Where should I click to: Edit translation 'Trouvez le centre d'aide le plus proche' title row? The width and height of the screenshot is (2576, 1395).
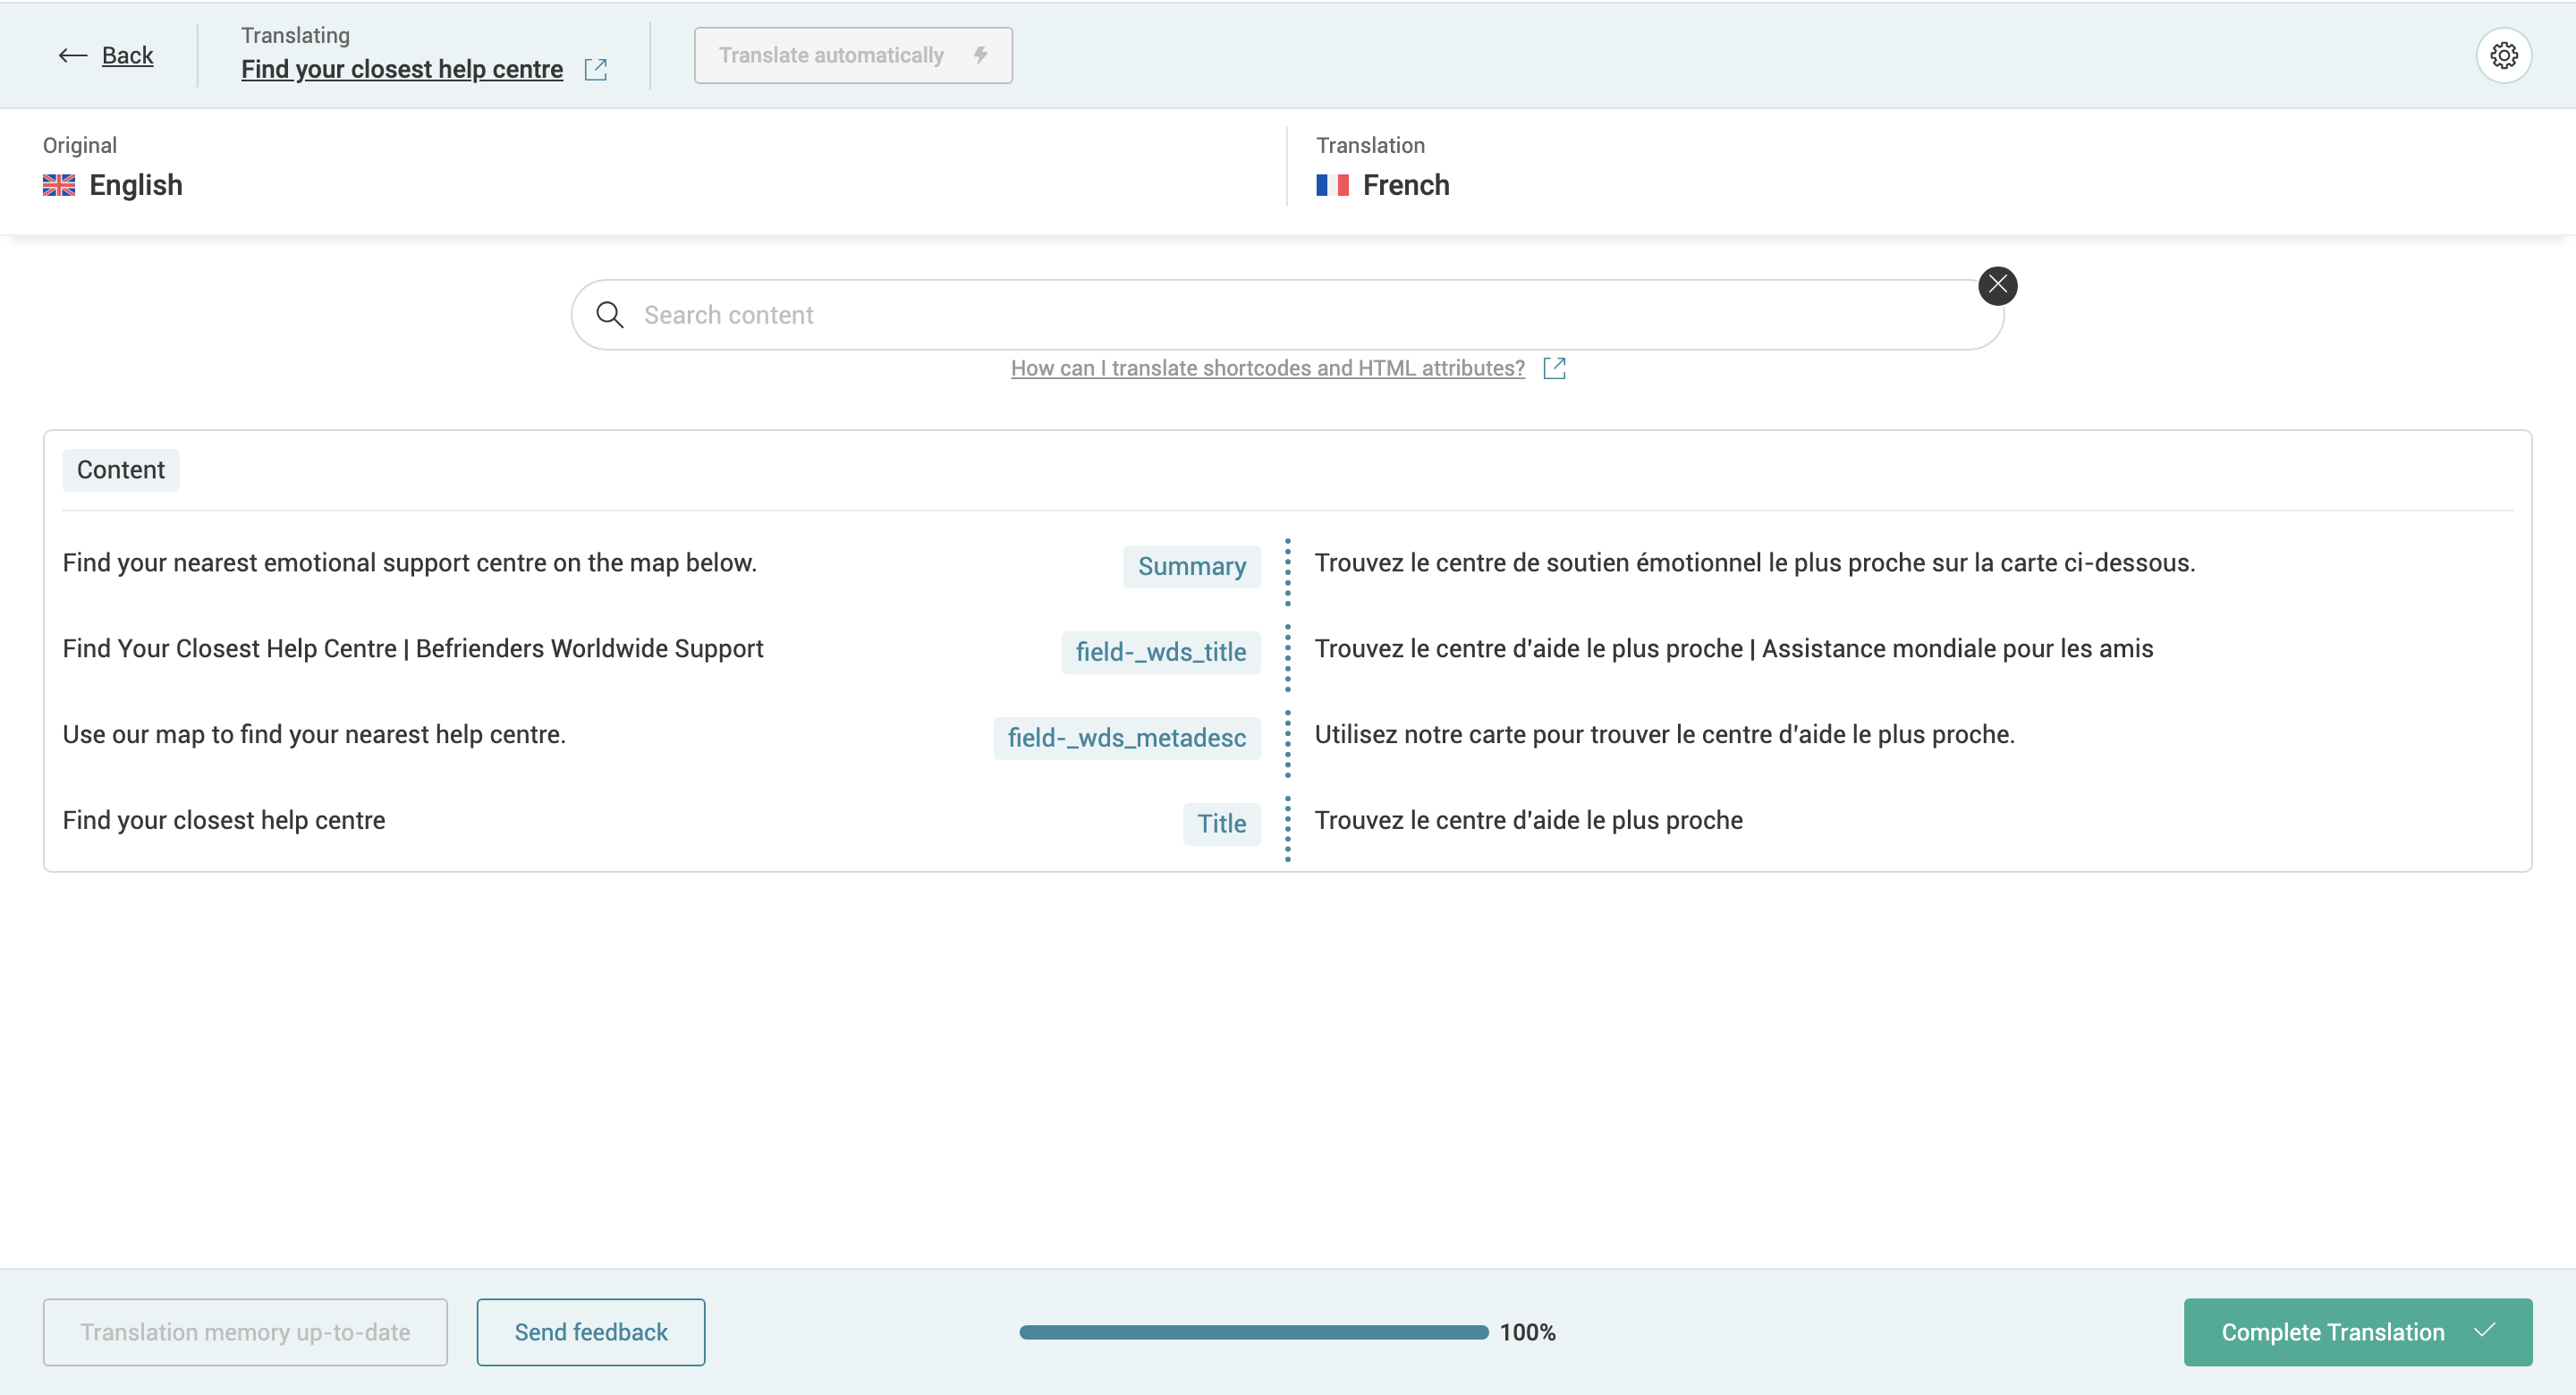1528,821
